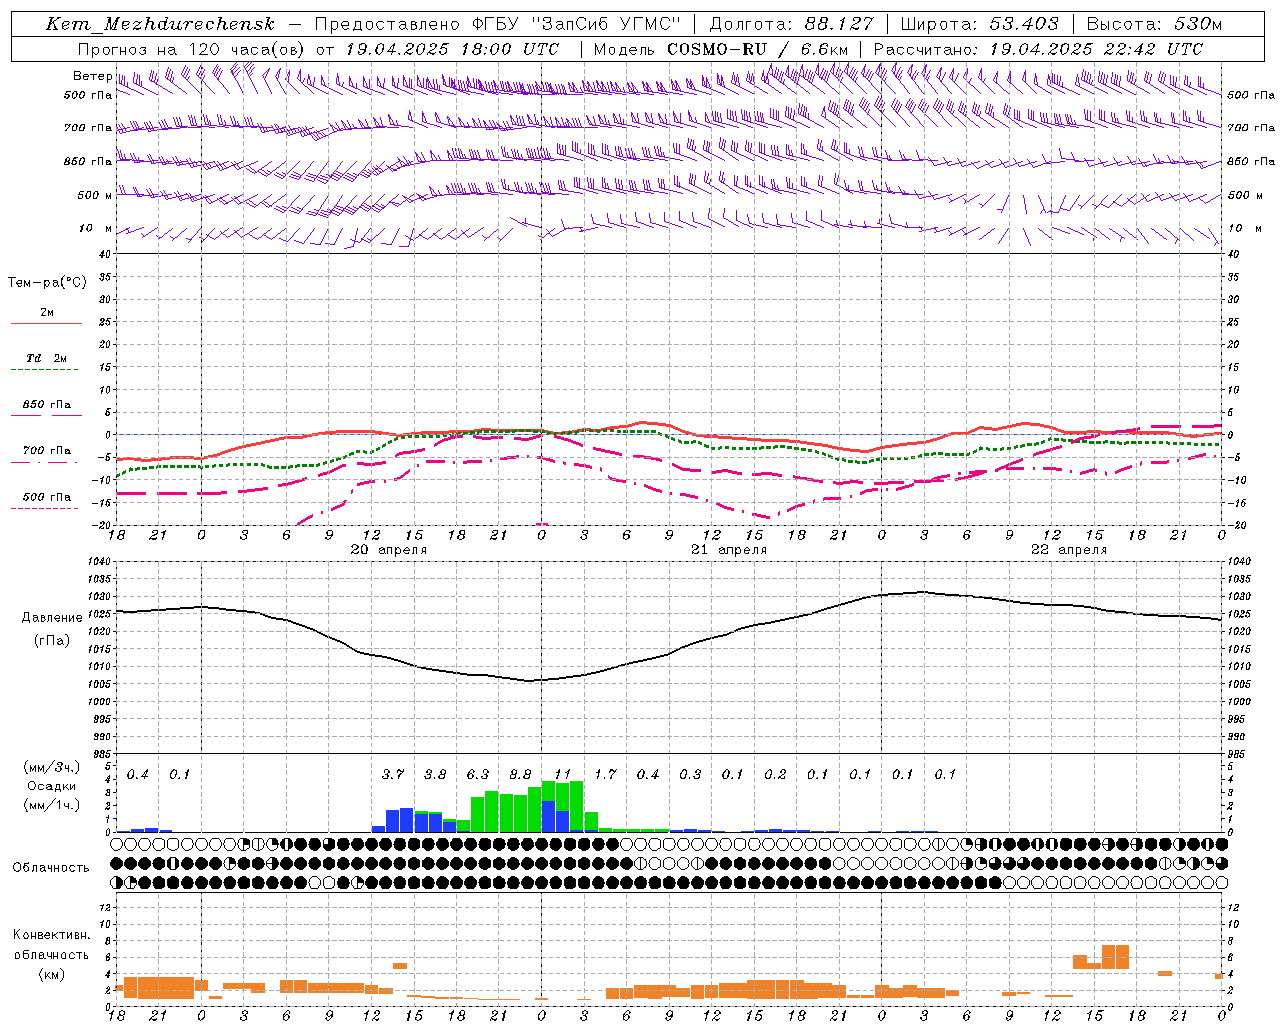1280x1024 pixels.
Task: Click the '0.2' precipitation amount value
Action: (775, 774)
